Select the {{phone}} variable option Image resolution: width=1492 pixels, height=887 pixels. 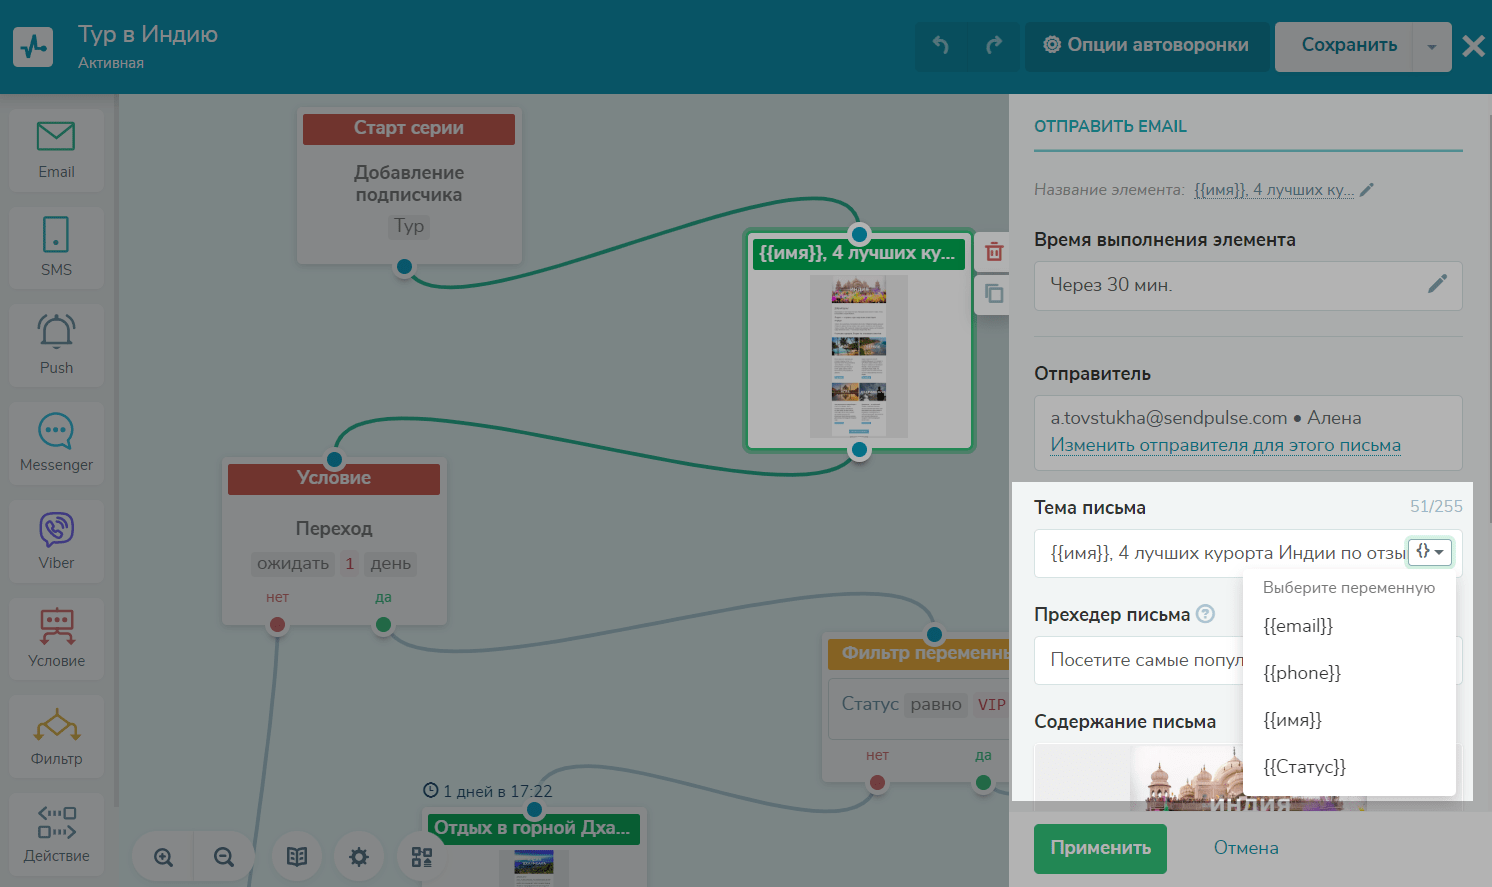coord(1301,673)
